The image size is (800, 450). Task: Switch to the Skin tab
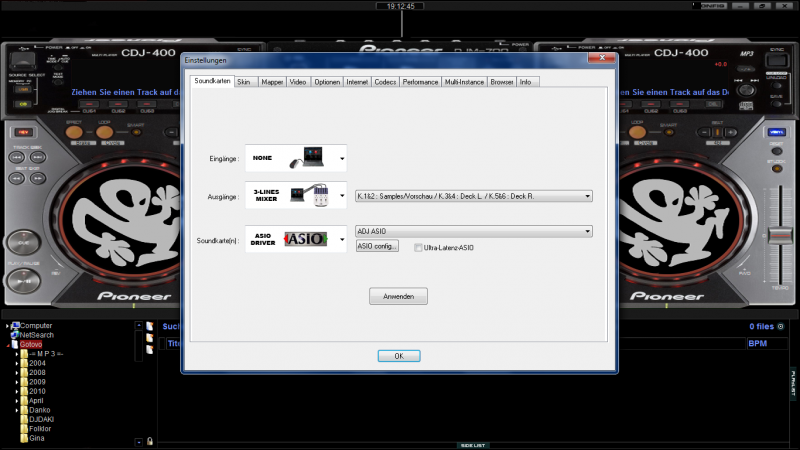tap(244, 82)
